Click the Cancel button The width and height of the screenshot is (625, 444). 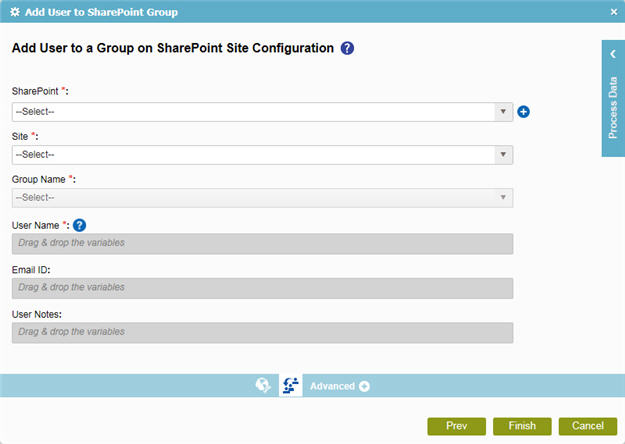(x=588, y=426)
